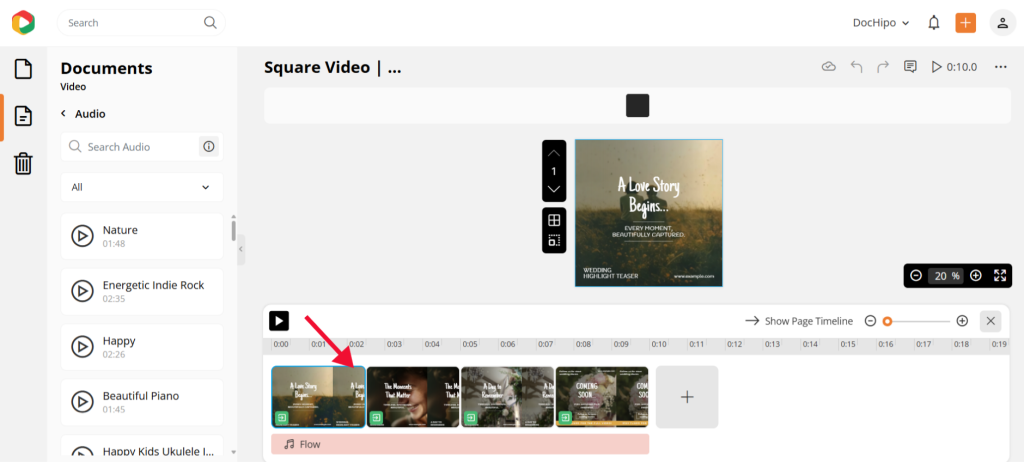Image resolution: width=1024 pixels, height=463 pixels.
Task: Open the page grid view icon
Action: [x=554, y=220]
